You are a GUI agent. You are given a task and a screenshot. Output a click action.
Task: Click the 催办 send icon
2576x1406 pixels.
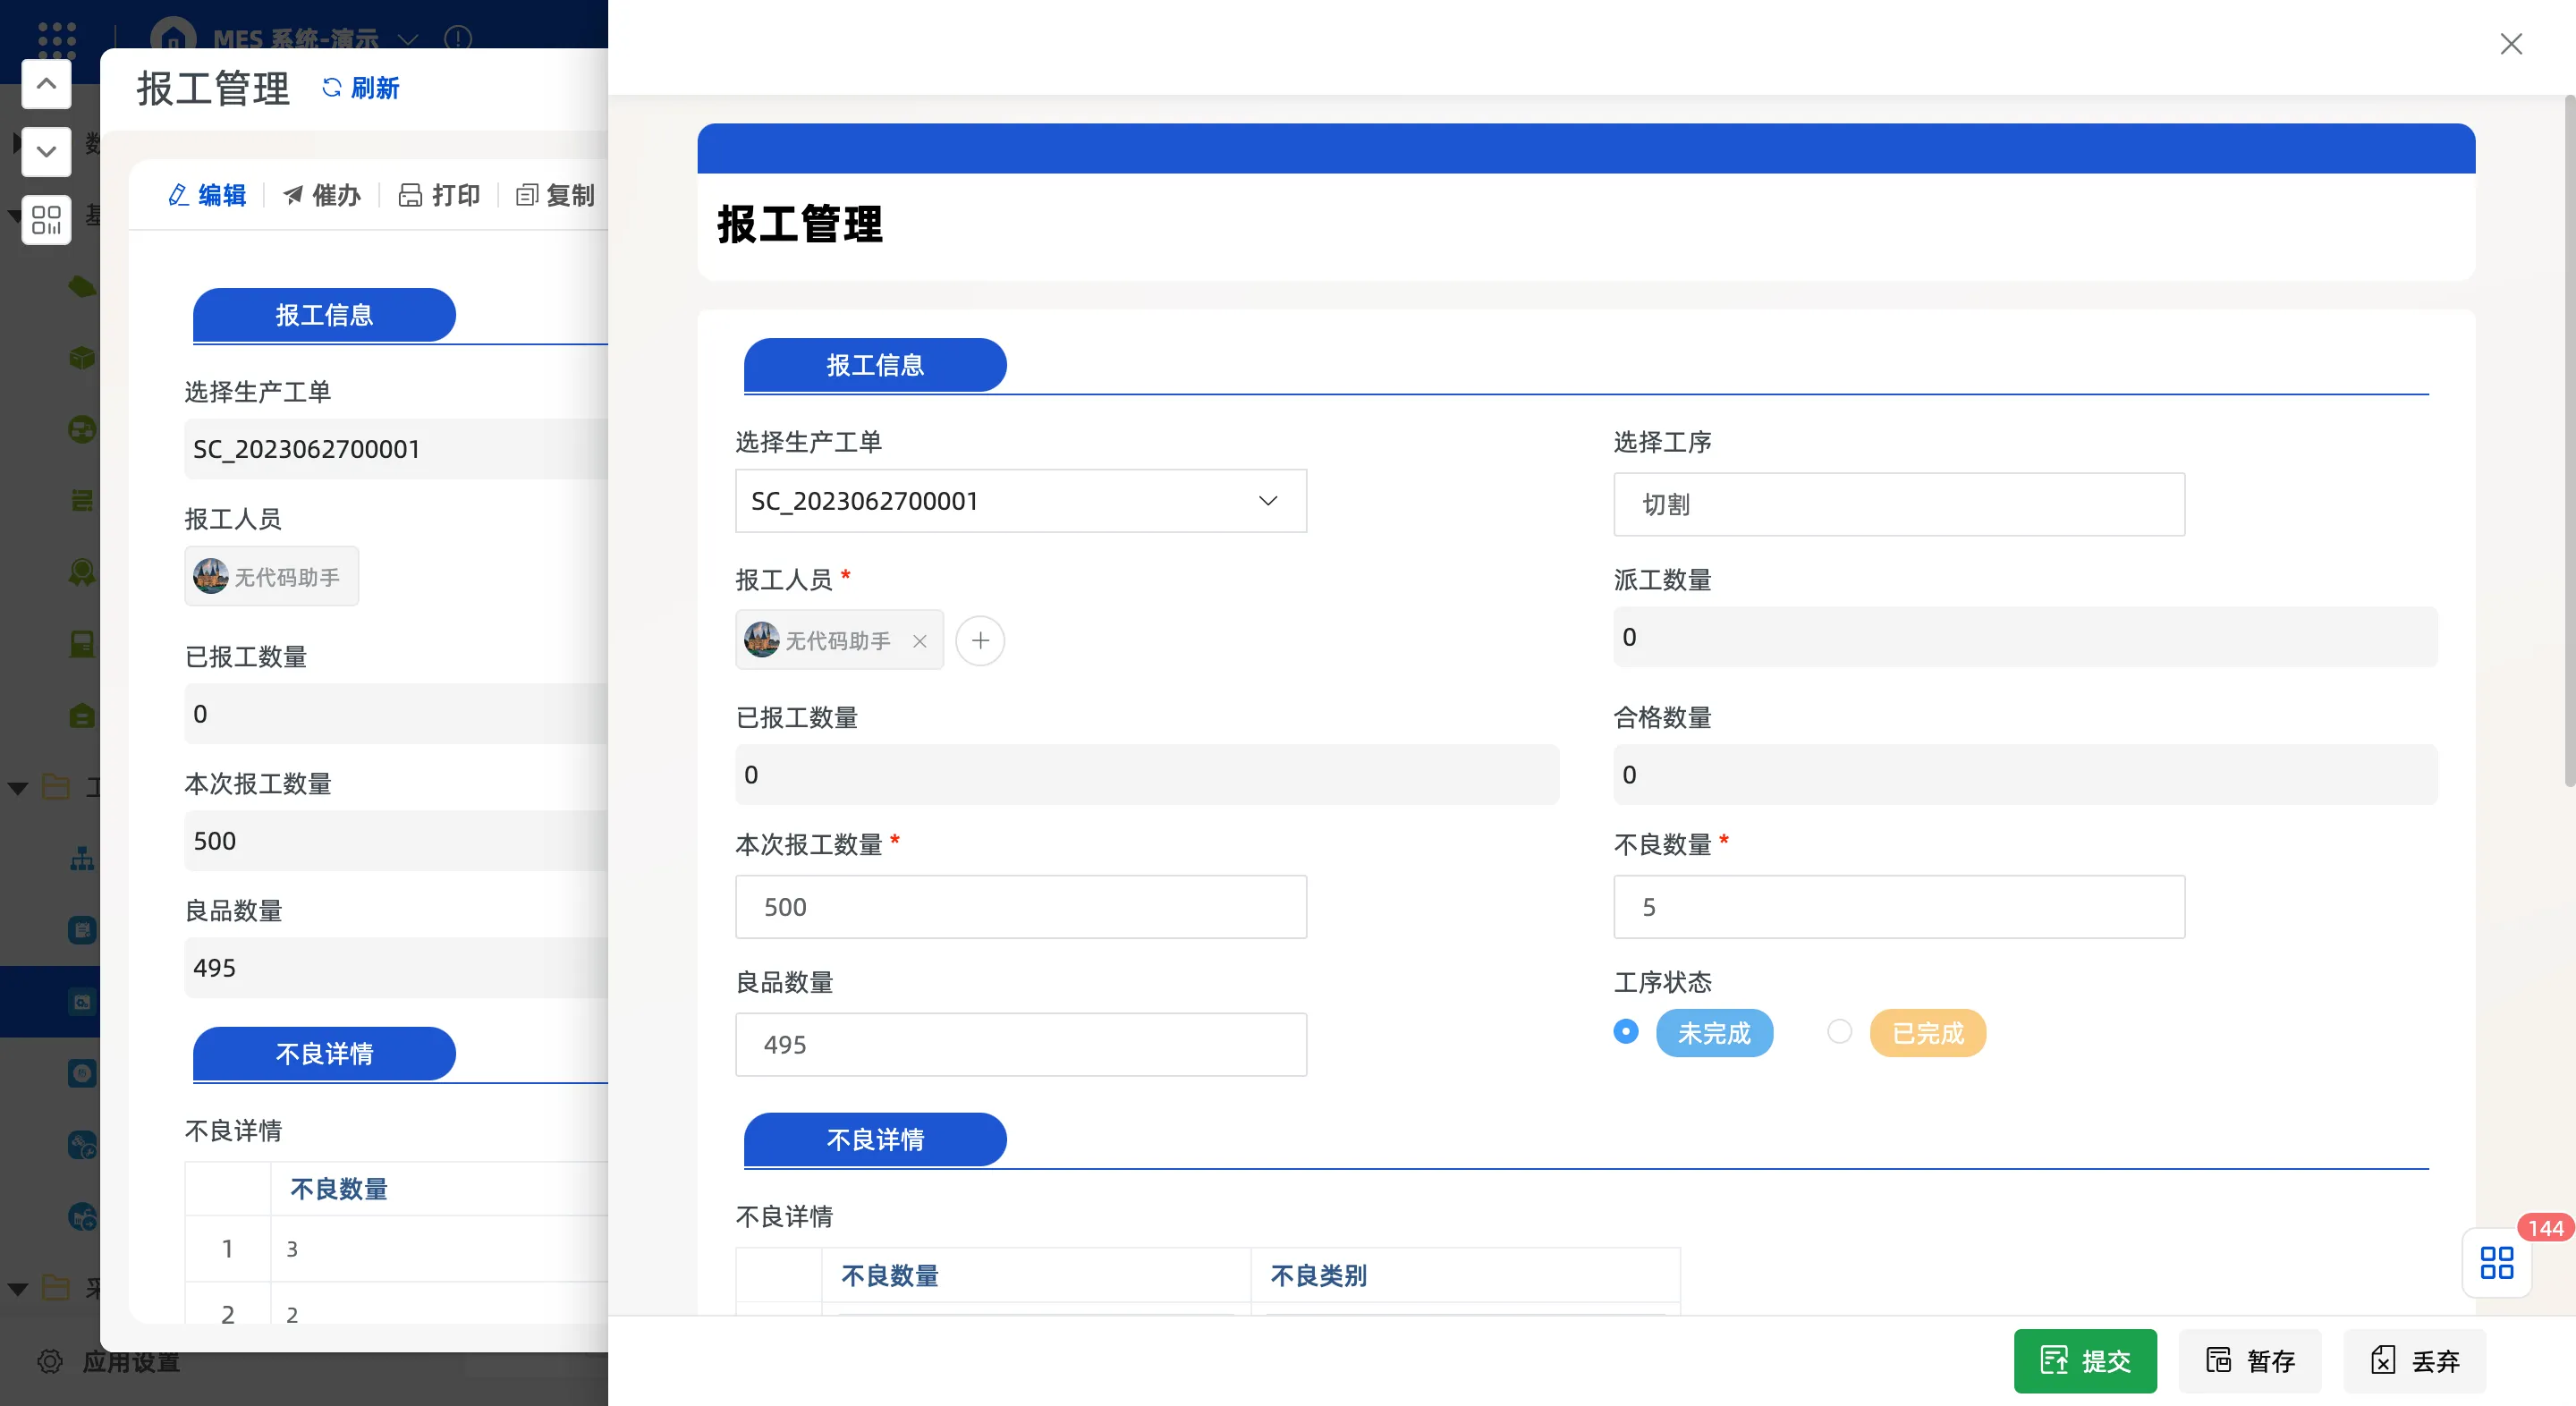292,195
